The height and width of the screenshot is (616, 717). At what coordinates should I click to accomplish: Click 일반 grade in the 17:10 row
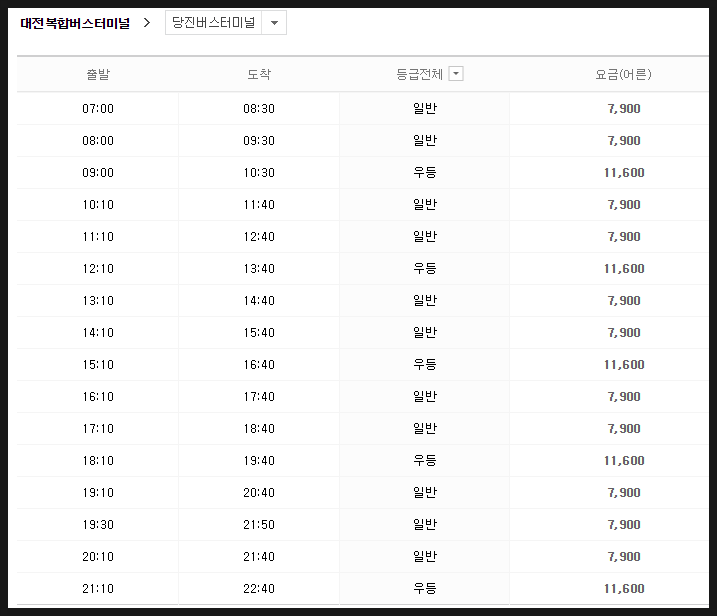425,429
